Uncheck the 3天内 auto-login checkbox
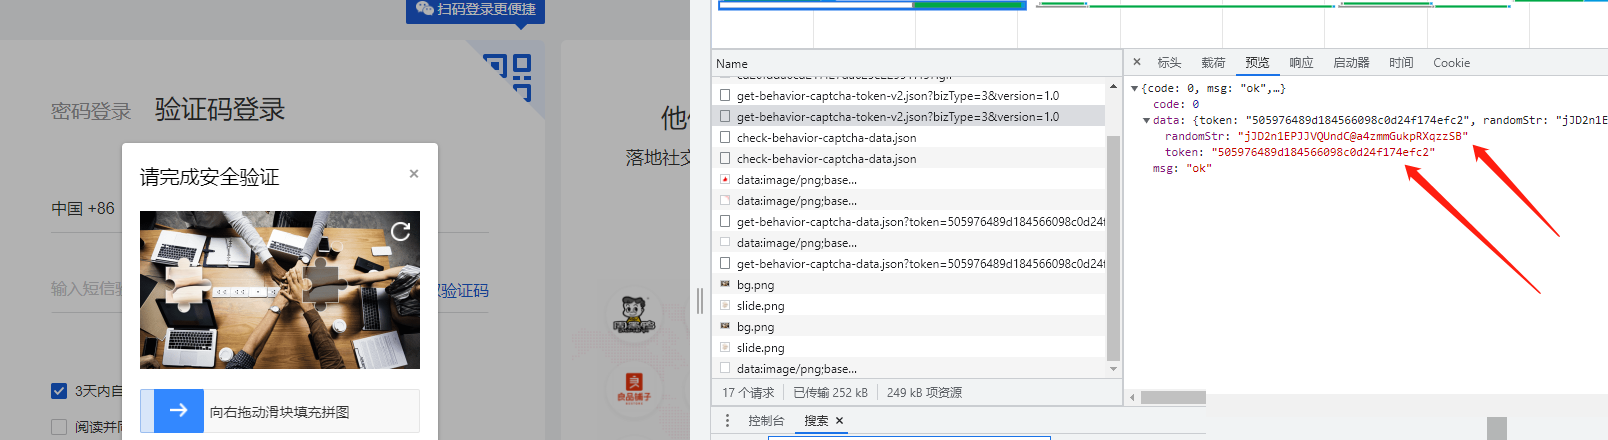Viewport: 1608px width, 440px height. tap(59, 391)
